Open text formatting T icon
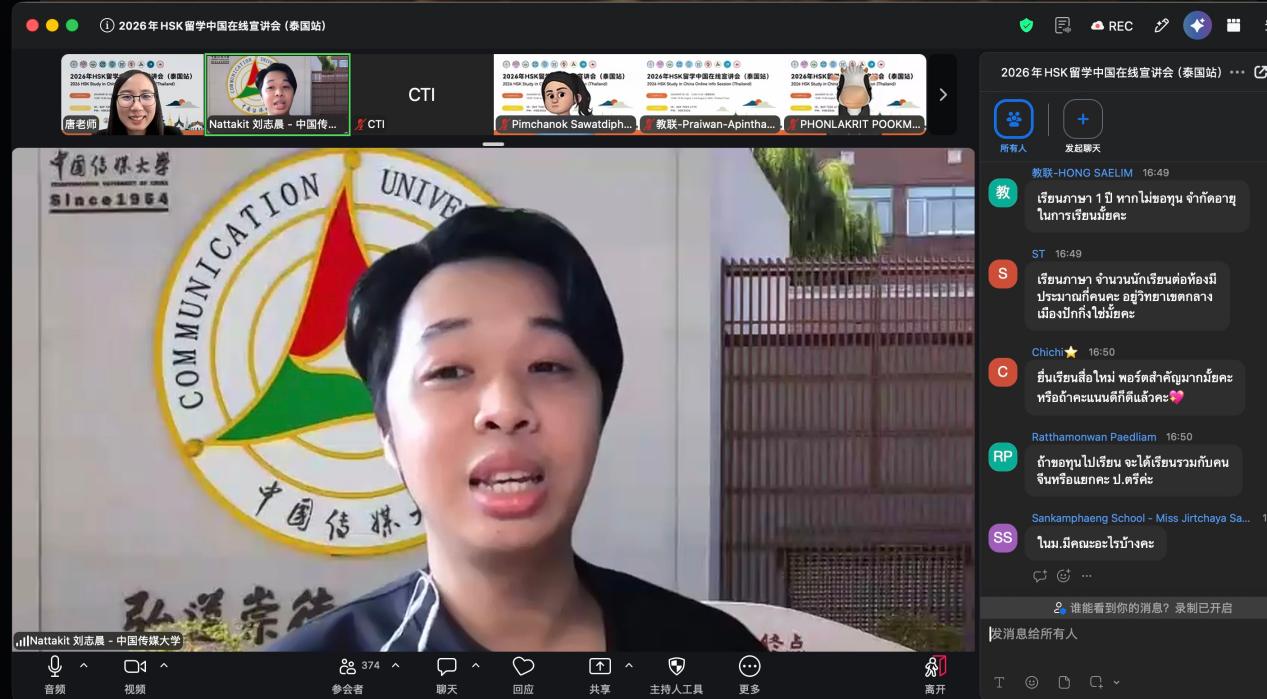Viewport: 1267px width, 699px height. click(x=999, y=682)
